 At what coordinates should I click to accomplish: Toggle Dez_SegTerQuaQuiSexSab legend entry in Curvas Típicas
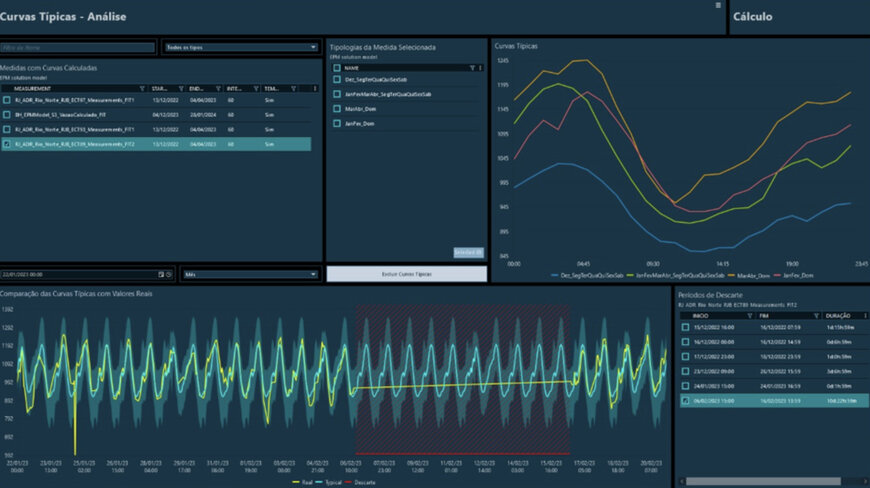pos(588,276)
